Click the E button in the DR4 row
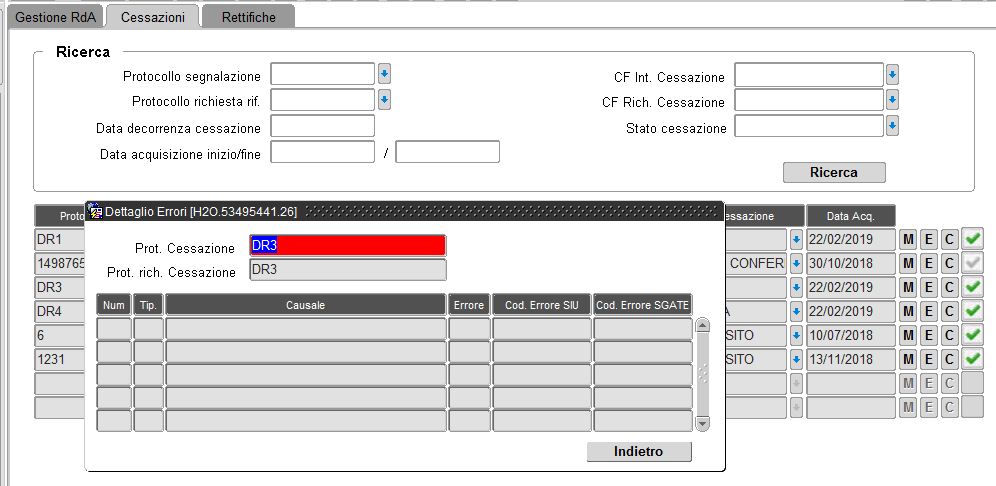This screenshot has width=996, height=486. tap(929, 312)
